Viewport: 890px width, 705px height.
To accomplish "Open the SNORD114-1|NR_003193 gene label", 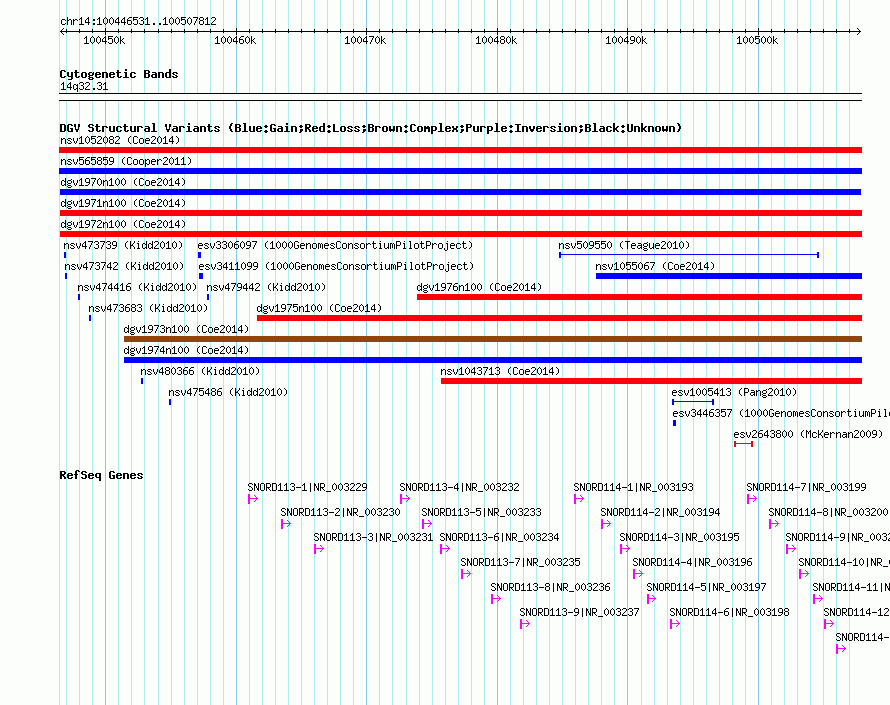I will coord(633,487).
